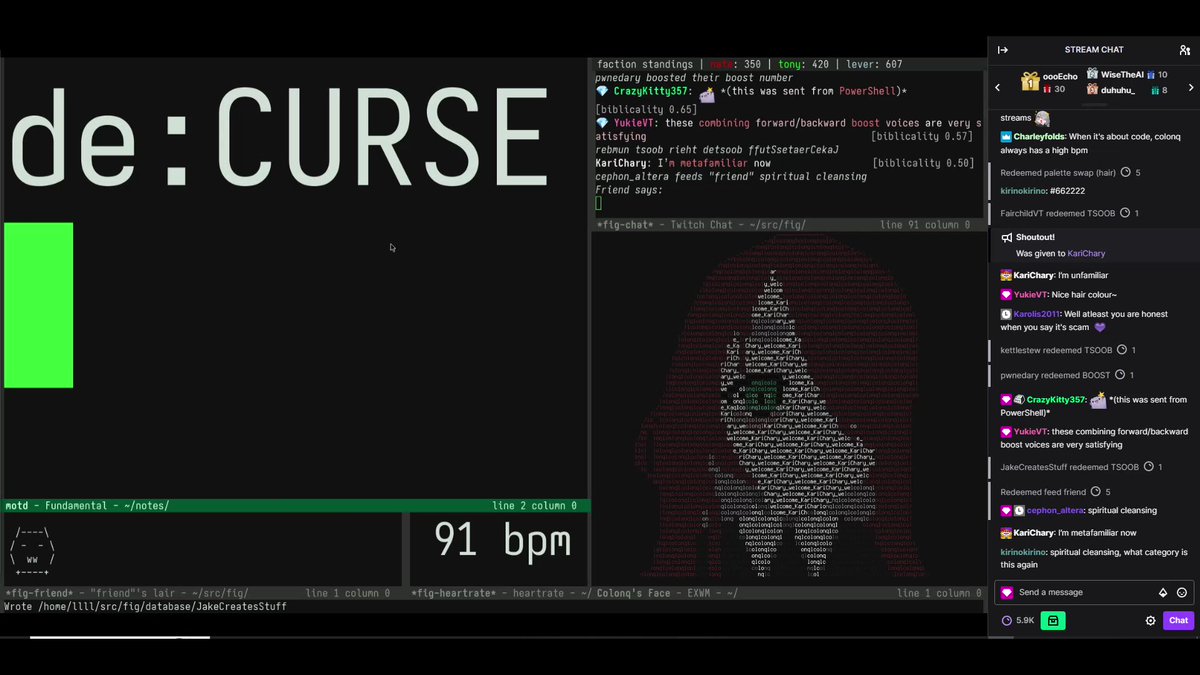Open the green rewards shop button

coord(1053,621)
